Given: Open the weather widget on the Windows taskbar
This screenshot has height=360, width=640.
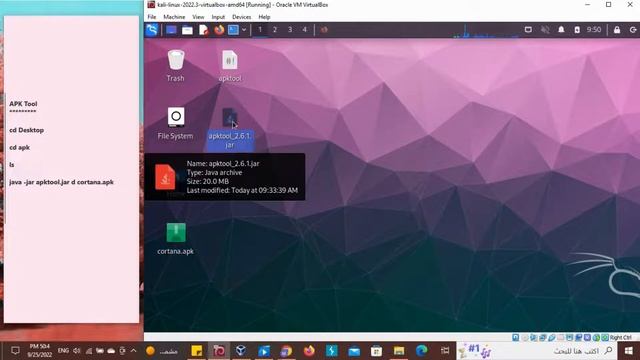Looking at the screenshot, I should (162, 351).
